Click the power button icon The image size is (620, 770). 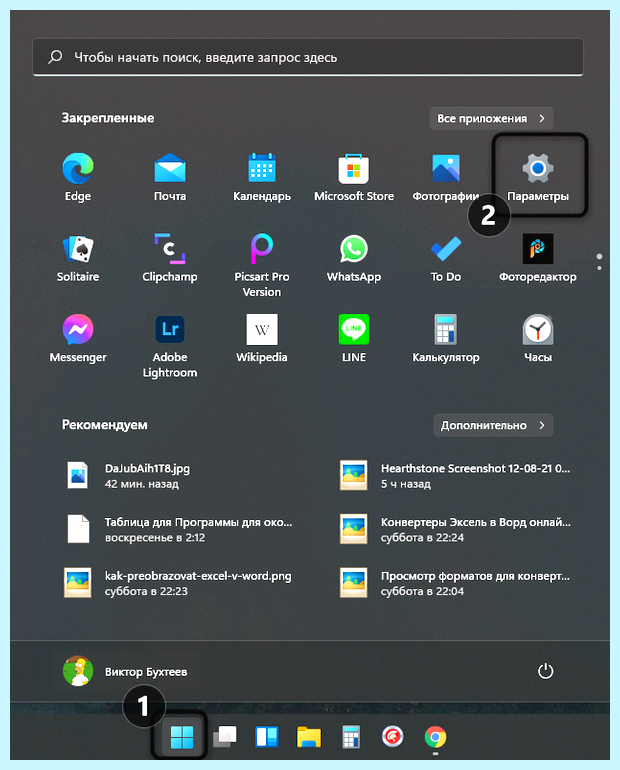545,671
